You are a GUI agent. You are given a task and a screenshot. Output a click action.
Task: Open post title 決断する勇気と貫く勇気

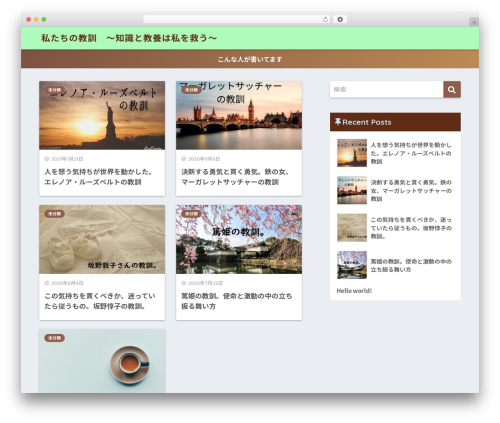[x=235, y=177]
